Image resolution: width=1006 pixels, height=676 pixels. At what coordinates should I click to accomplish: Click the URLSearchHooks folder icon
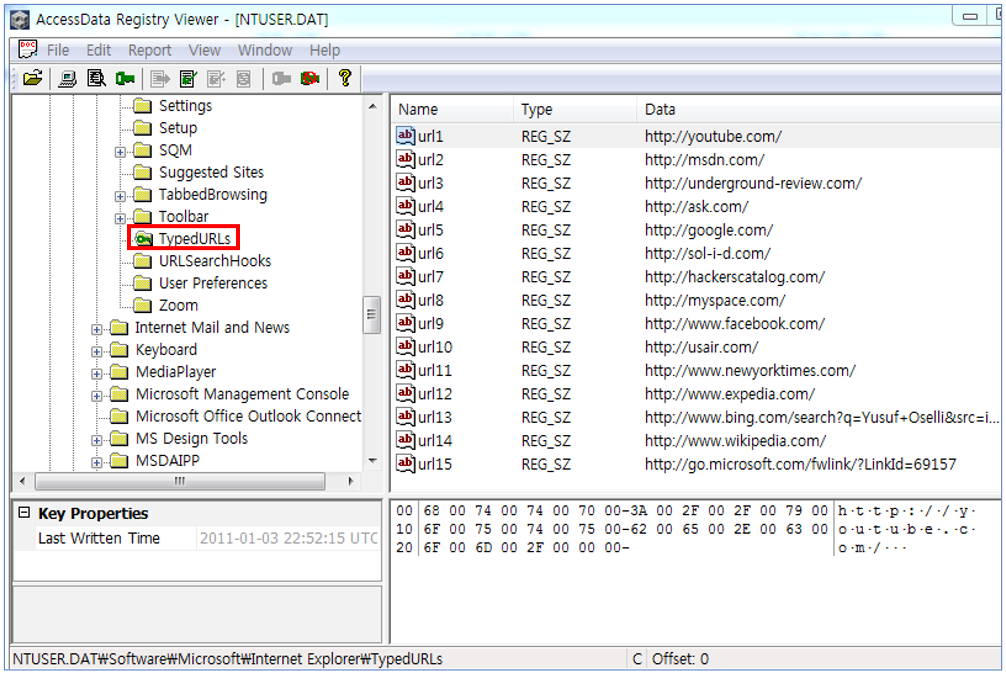[142, 260]
